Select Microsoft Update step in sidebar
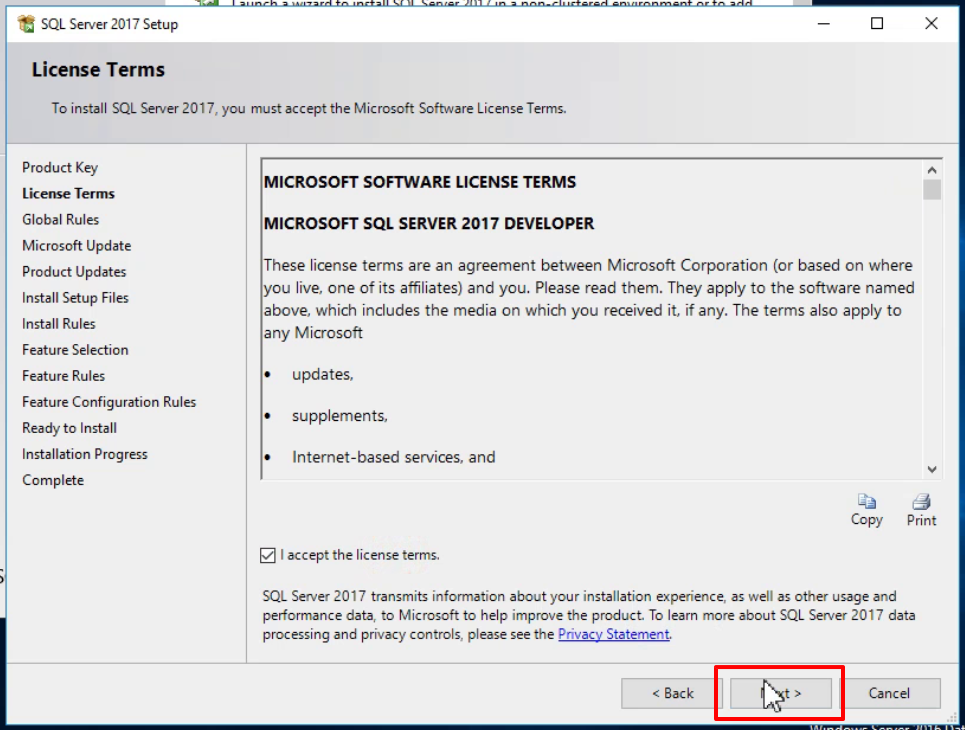Screen dimensions: 965x730 click(x=76, y=246)
